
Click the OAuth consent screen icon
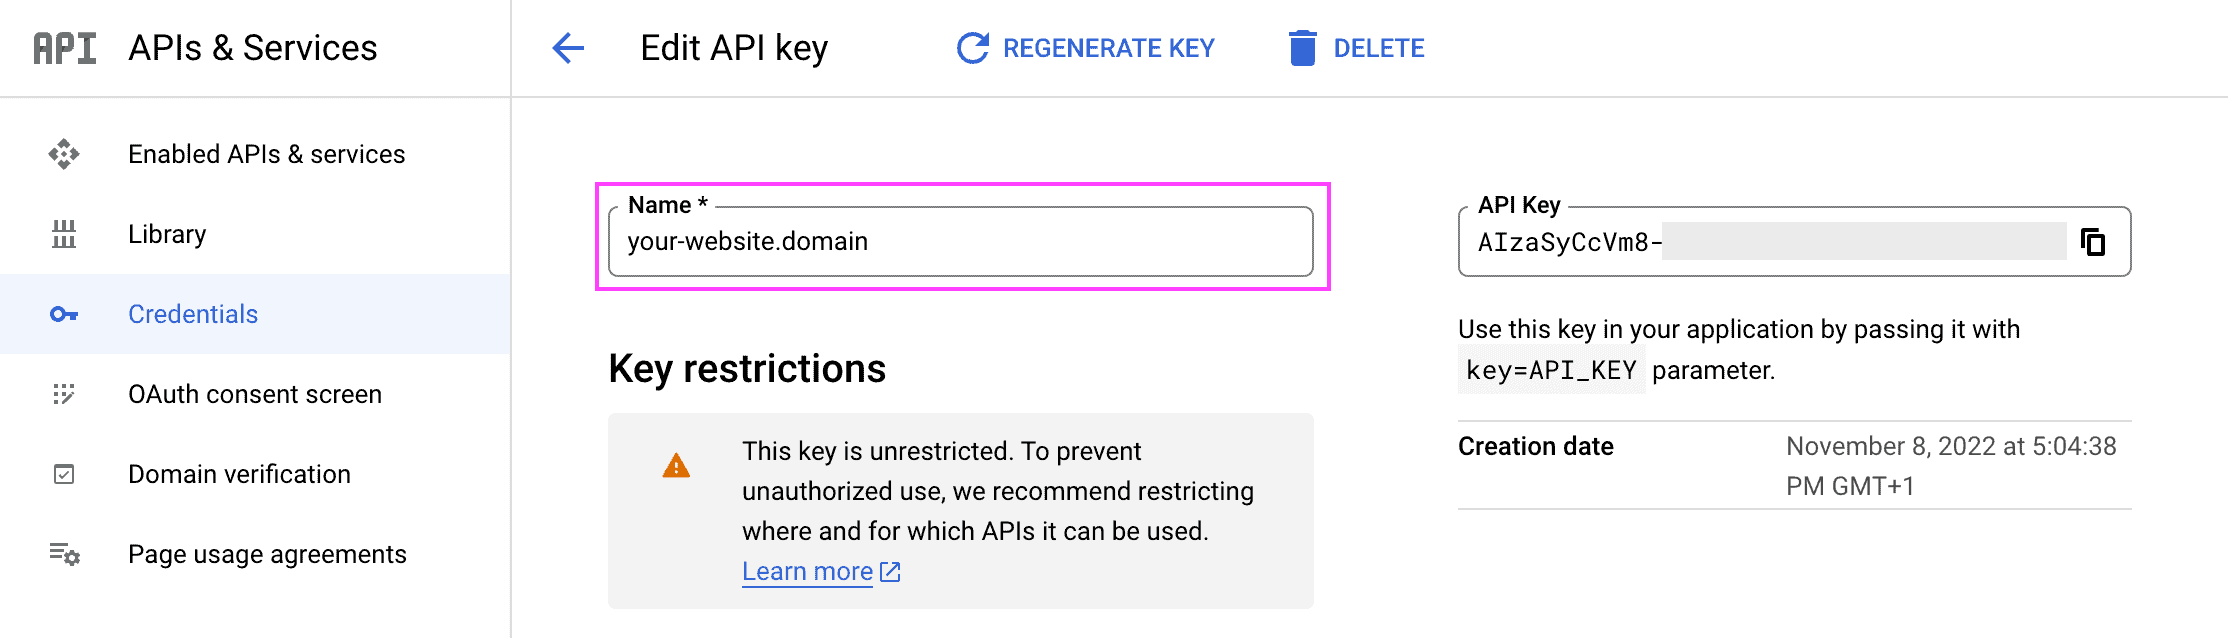63,394
